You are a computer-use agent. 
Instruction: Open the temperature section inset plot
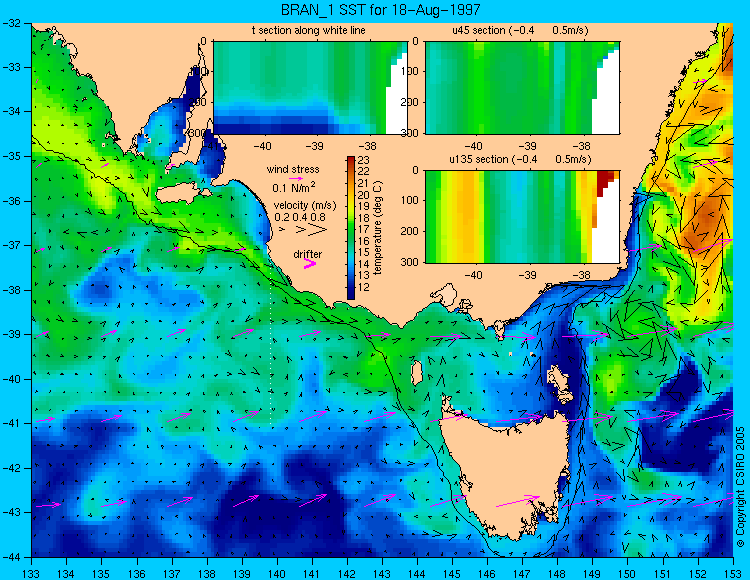310,88
